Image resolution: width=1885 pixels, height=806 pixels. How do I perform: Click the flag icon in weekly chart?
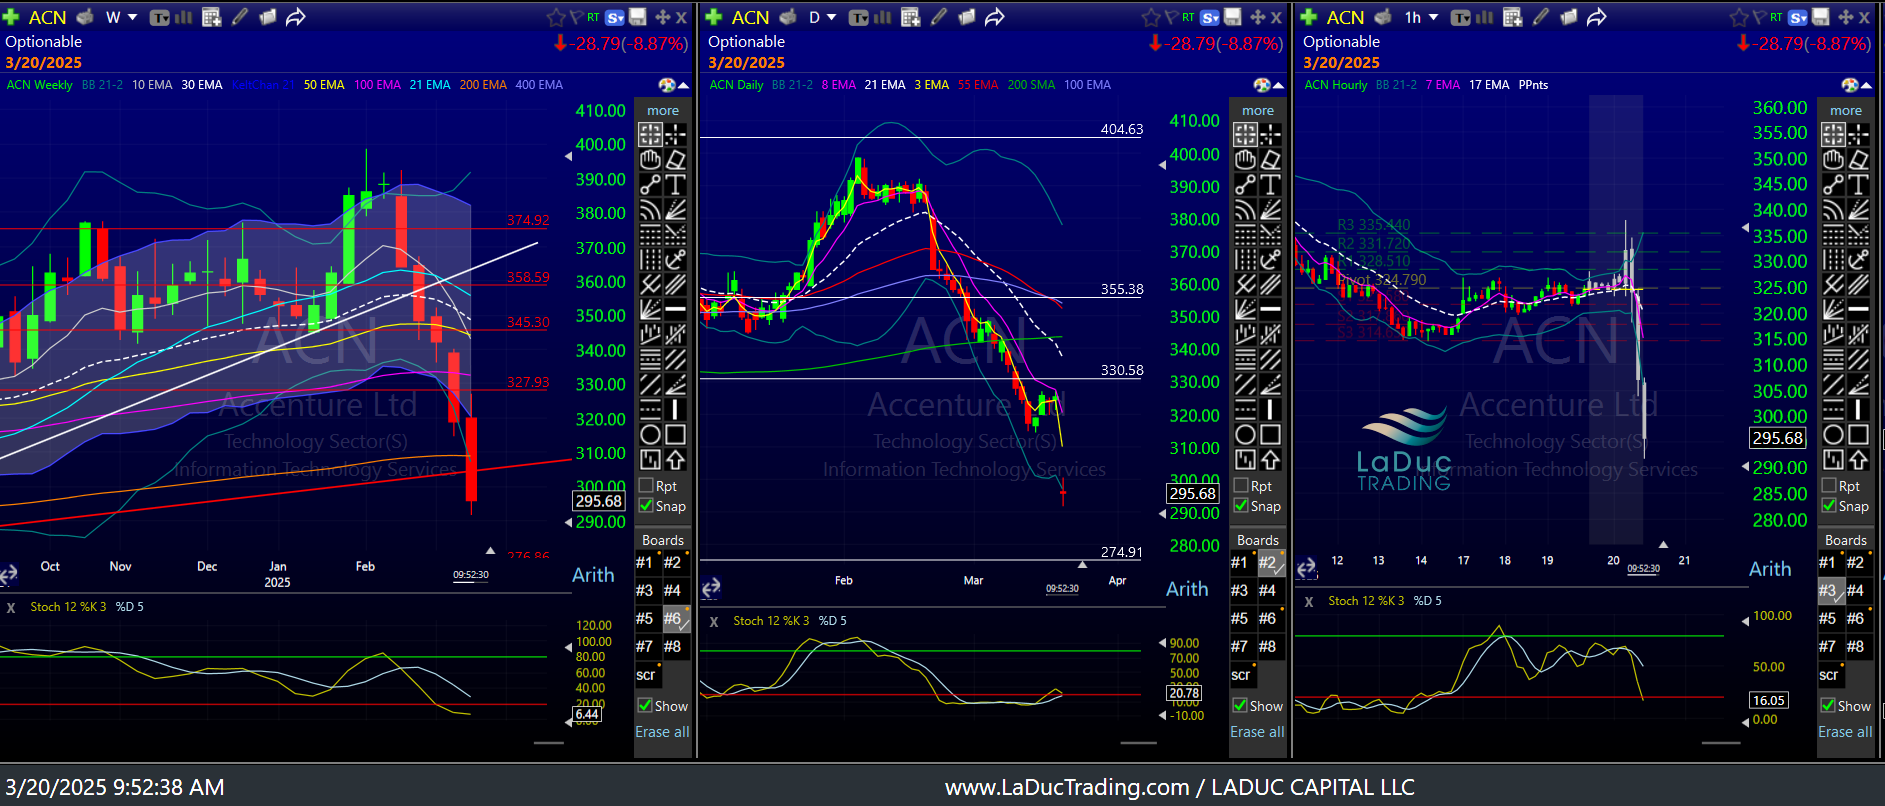click(576, 17)
